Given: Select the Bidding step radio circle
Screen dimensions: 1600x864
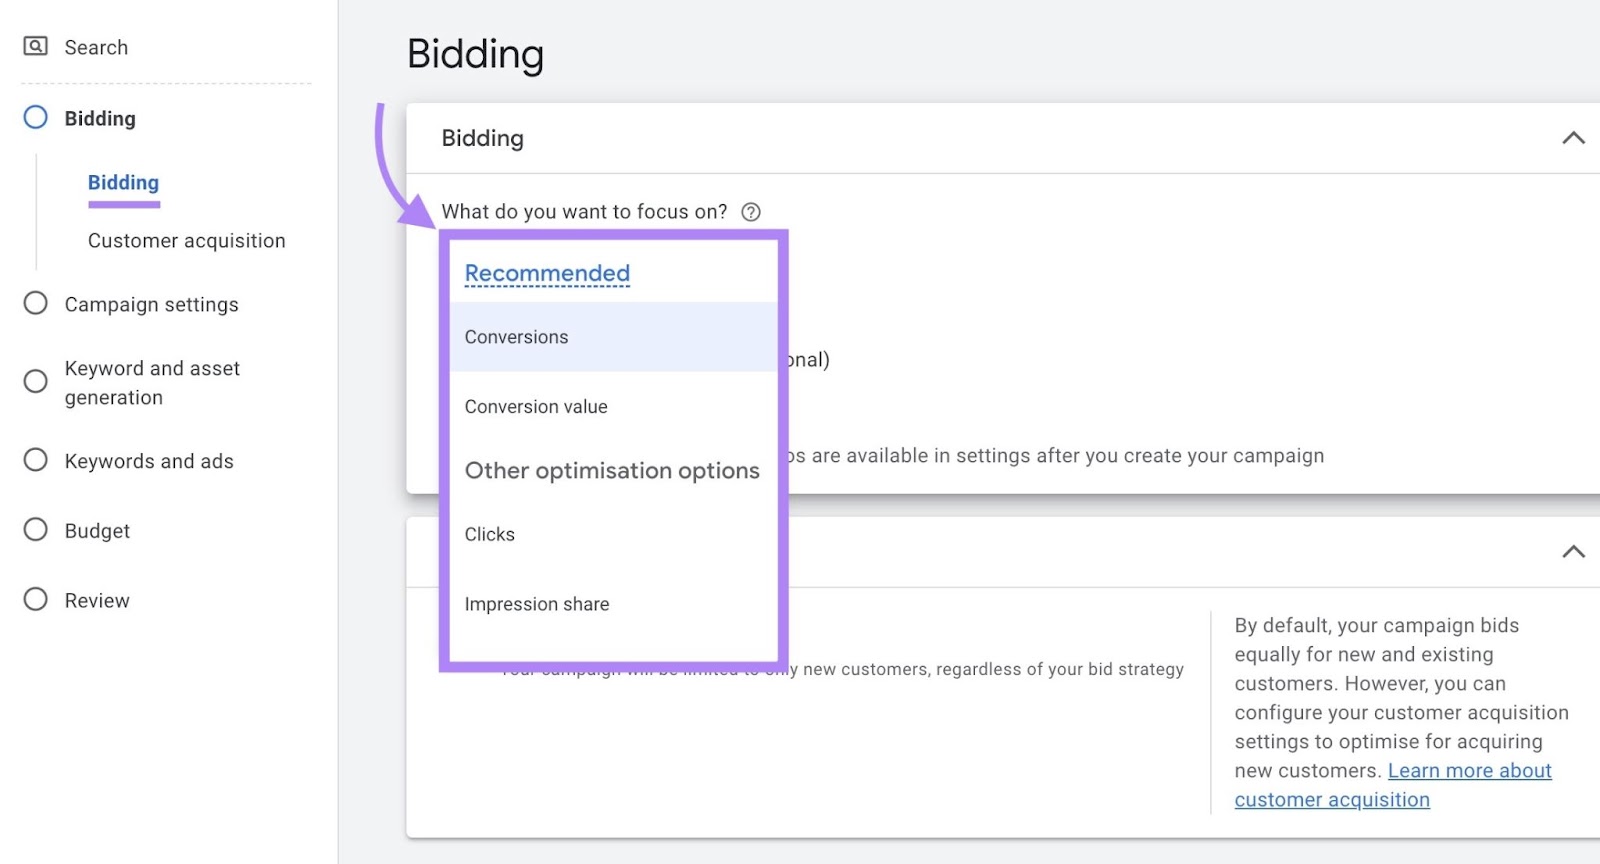Looking at the screenshot, I should 35,117.
